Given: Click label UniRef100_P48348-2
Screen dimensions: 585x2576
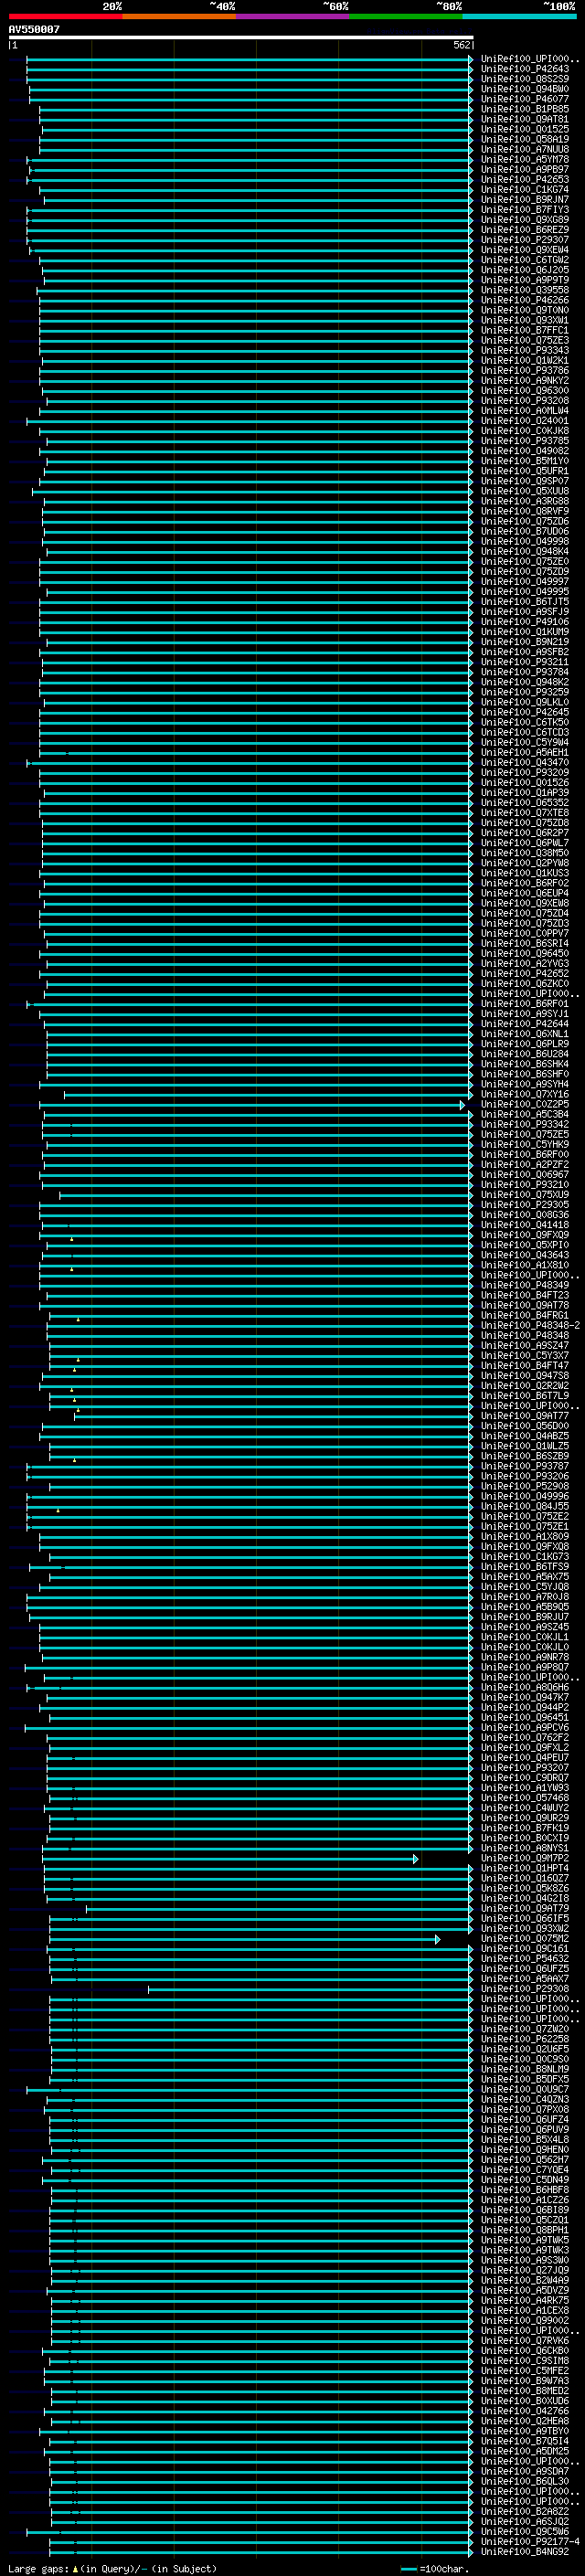Looking at the screenshot, I should [530, 1325].
